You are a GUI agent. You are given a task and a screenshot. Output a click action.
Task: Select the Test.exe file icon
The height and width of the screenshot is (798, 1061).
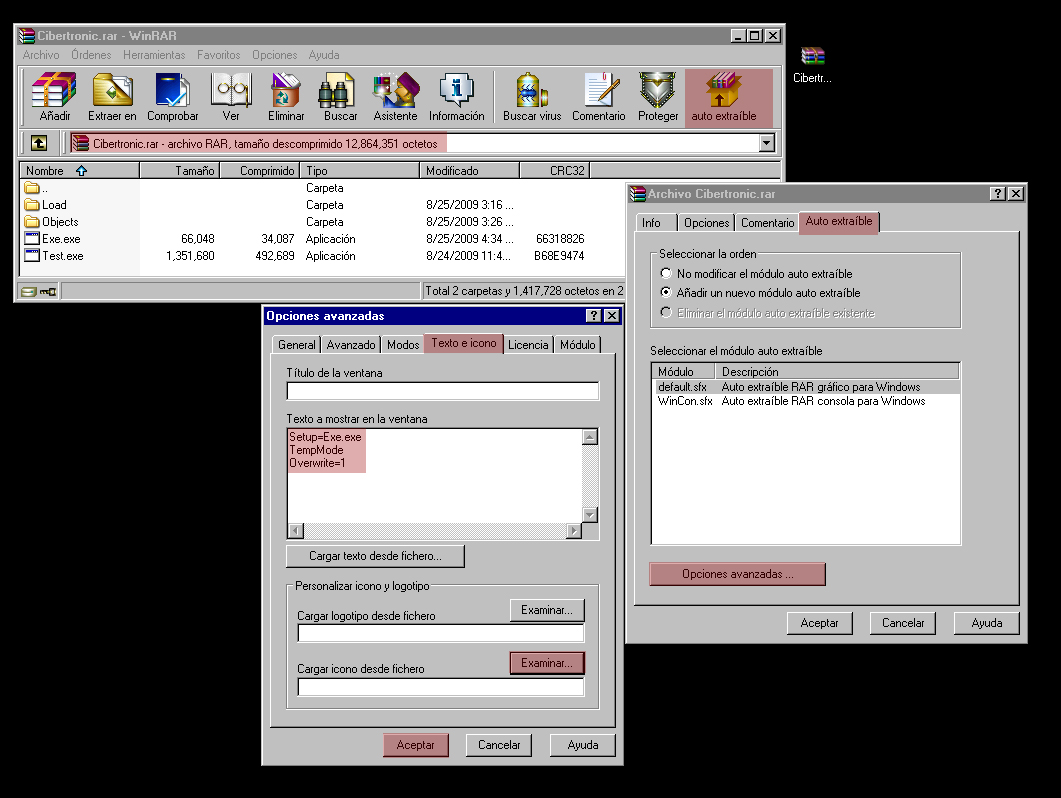coord(32,255)
